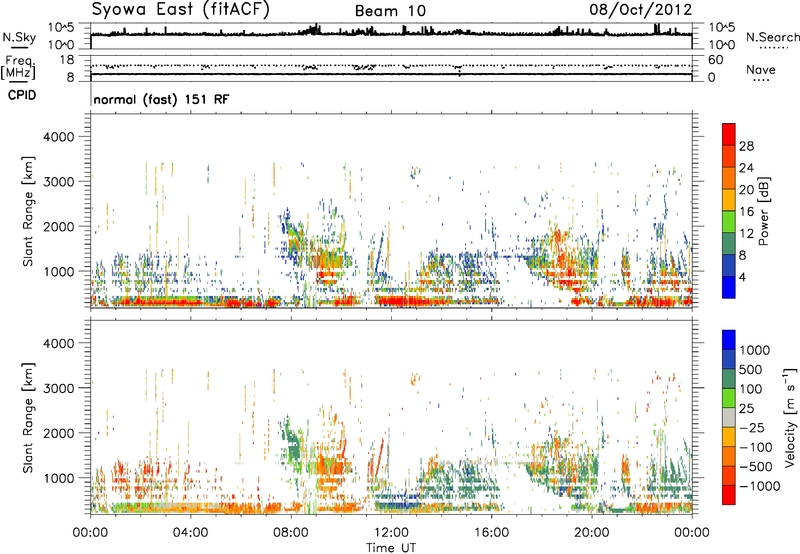Click the '08:00' time axis tick label

coord(291,533)
